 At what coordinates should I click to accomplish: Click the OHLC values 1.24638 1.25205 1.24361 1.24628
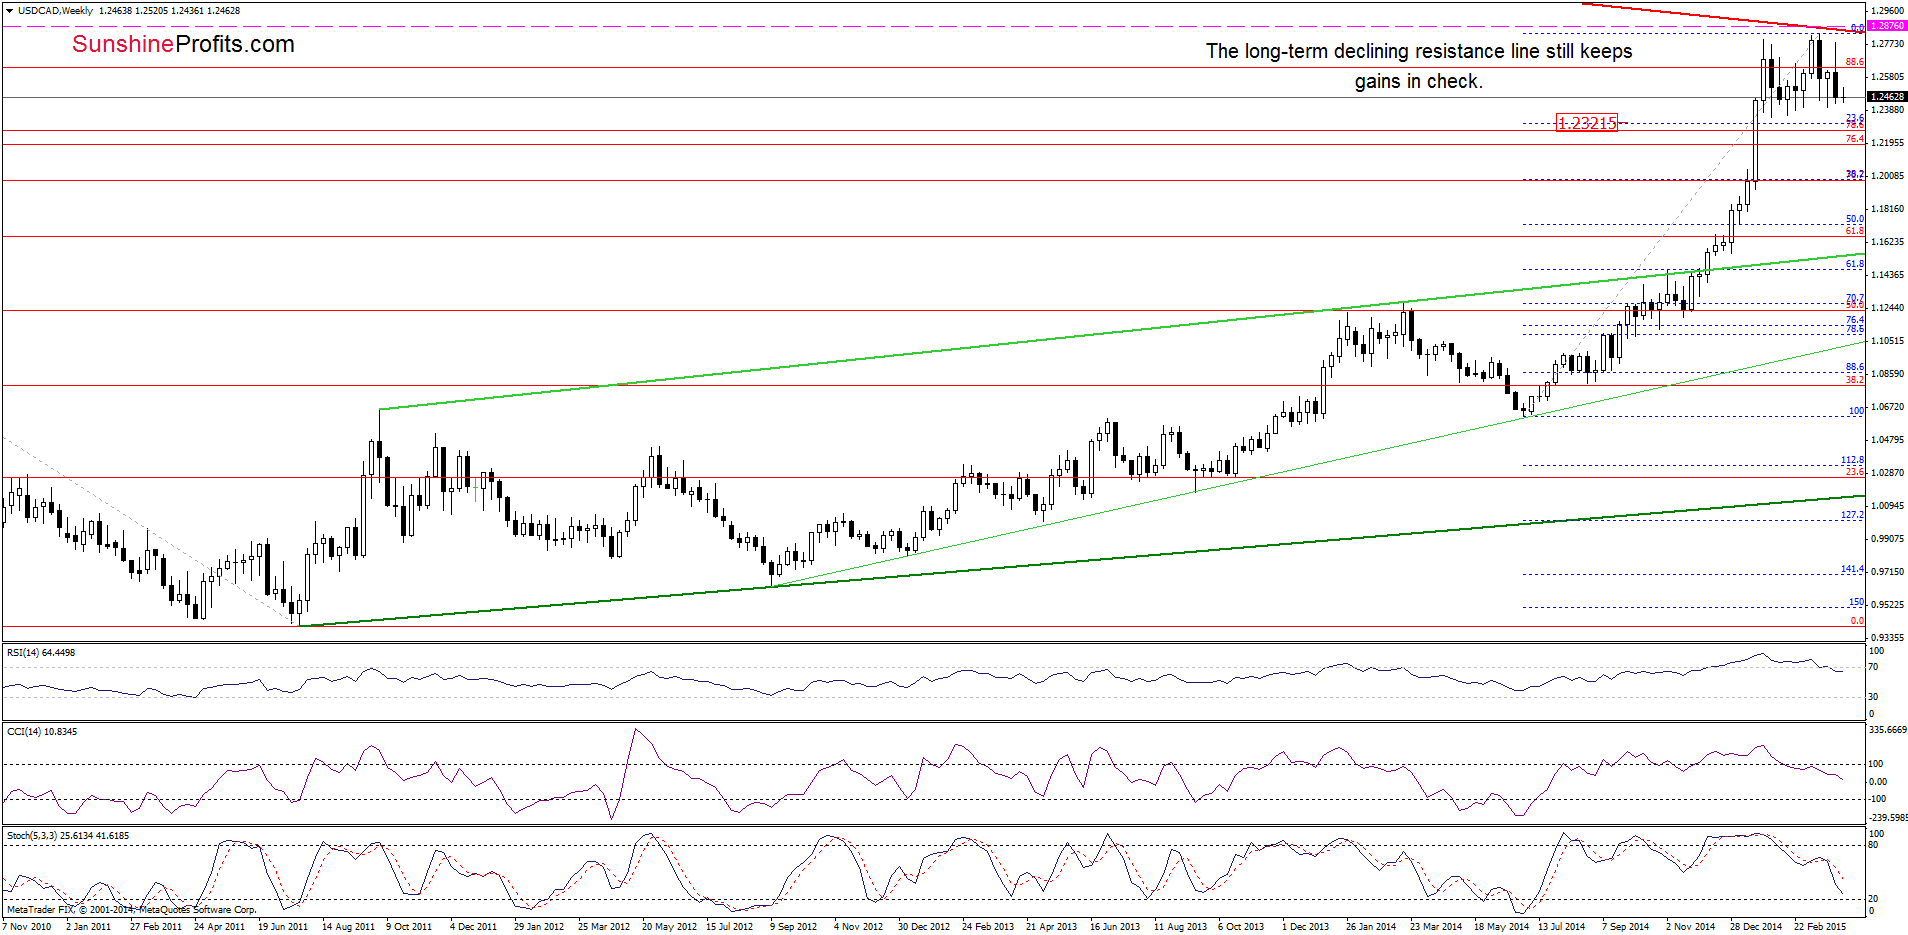[x=170, y=11]
